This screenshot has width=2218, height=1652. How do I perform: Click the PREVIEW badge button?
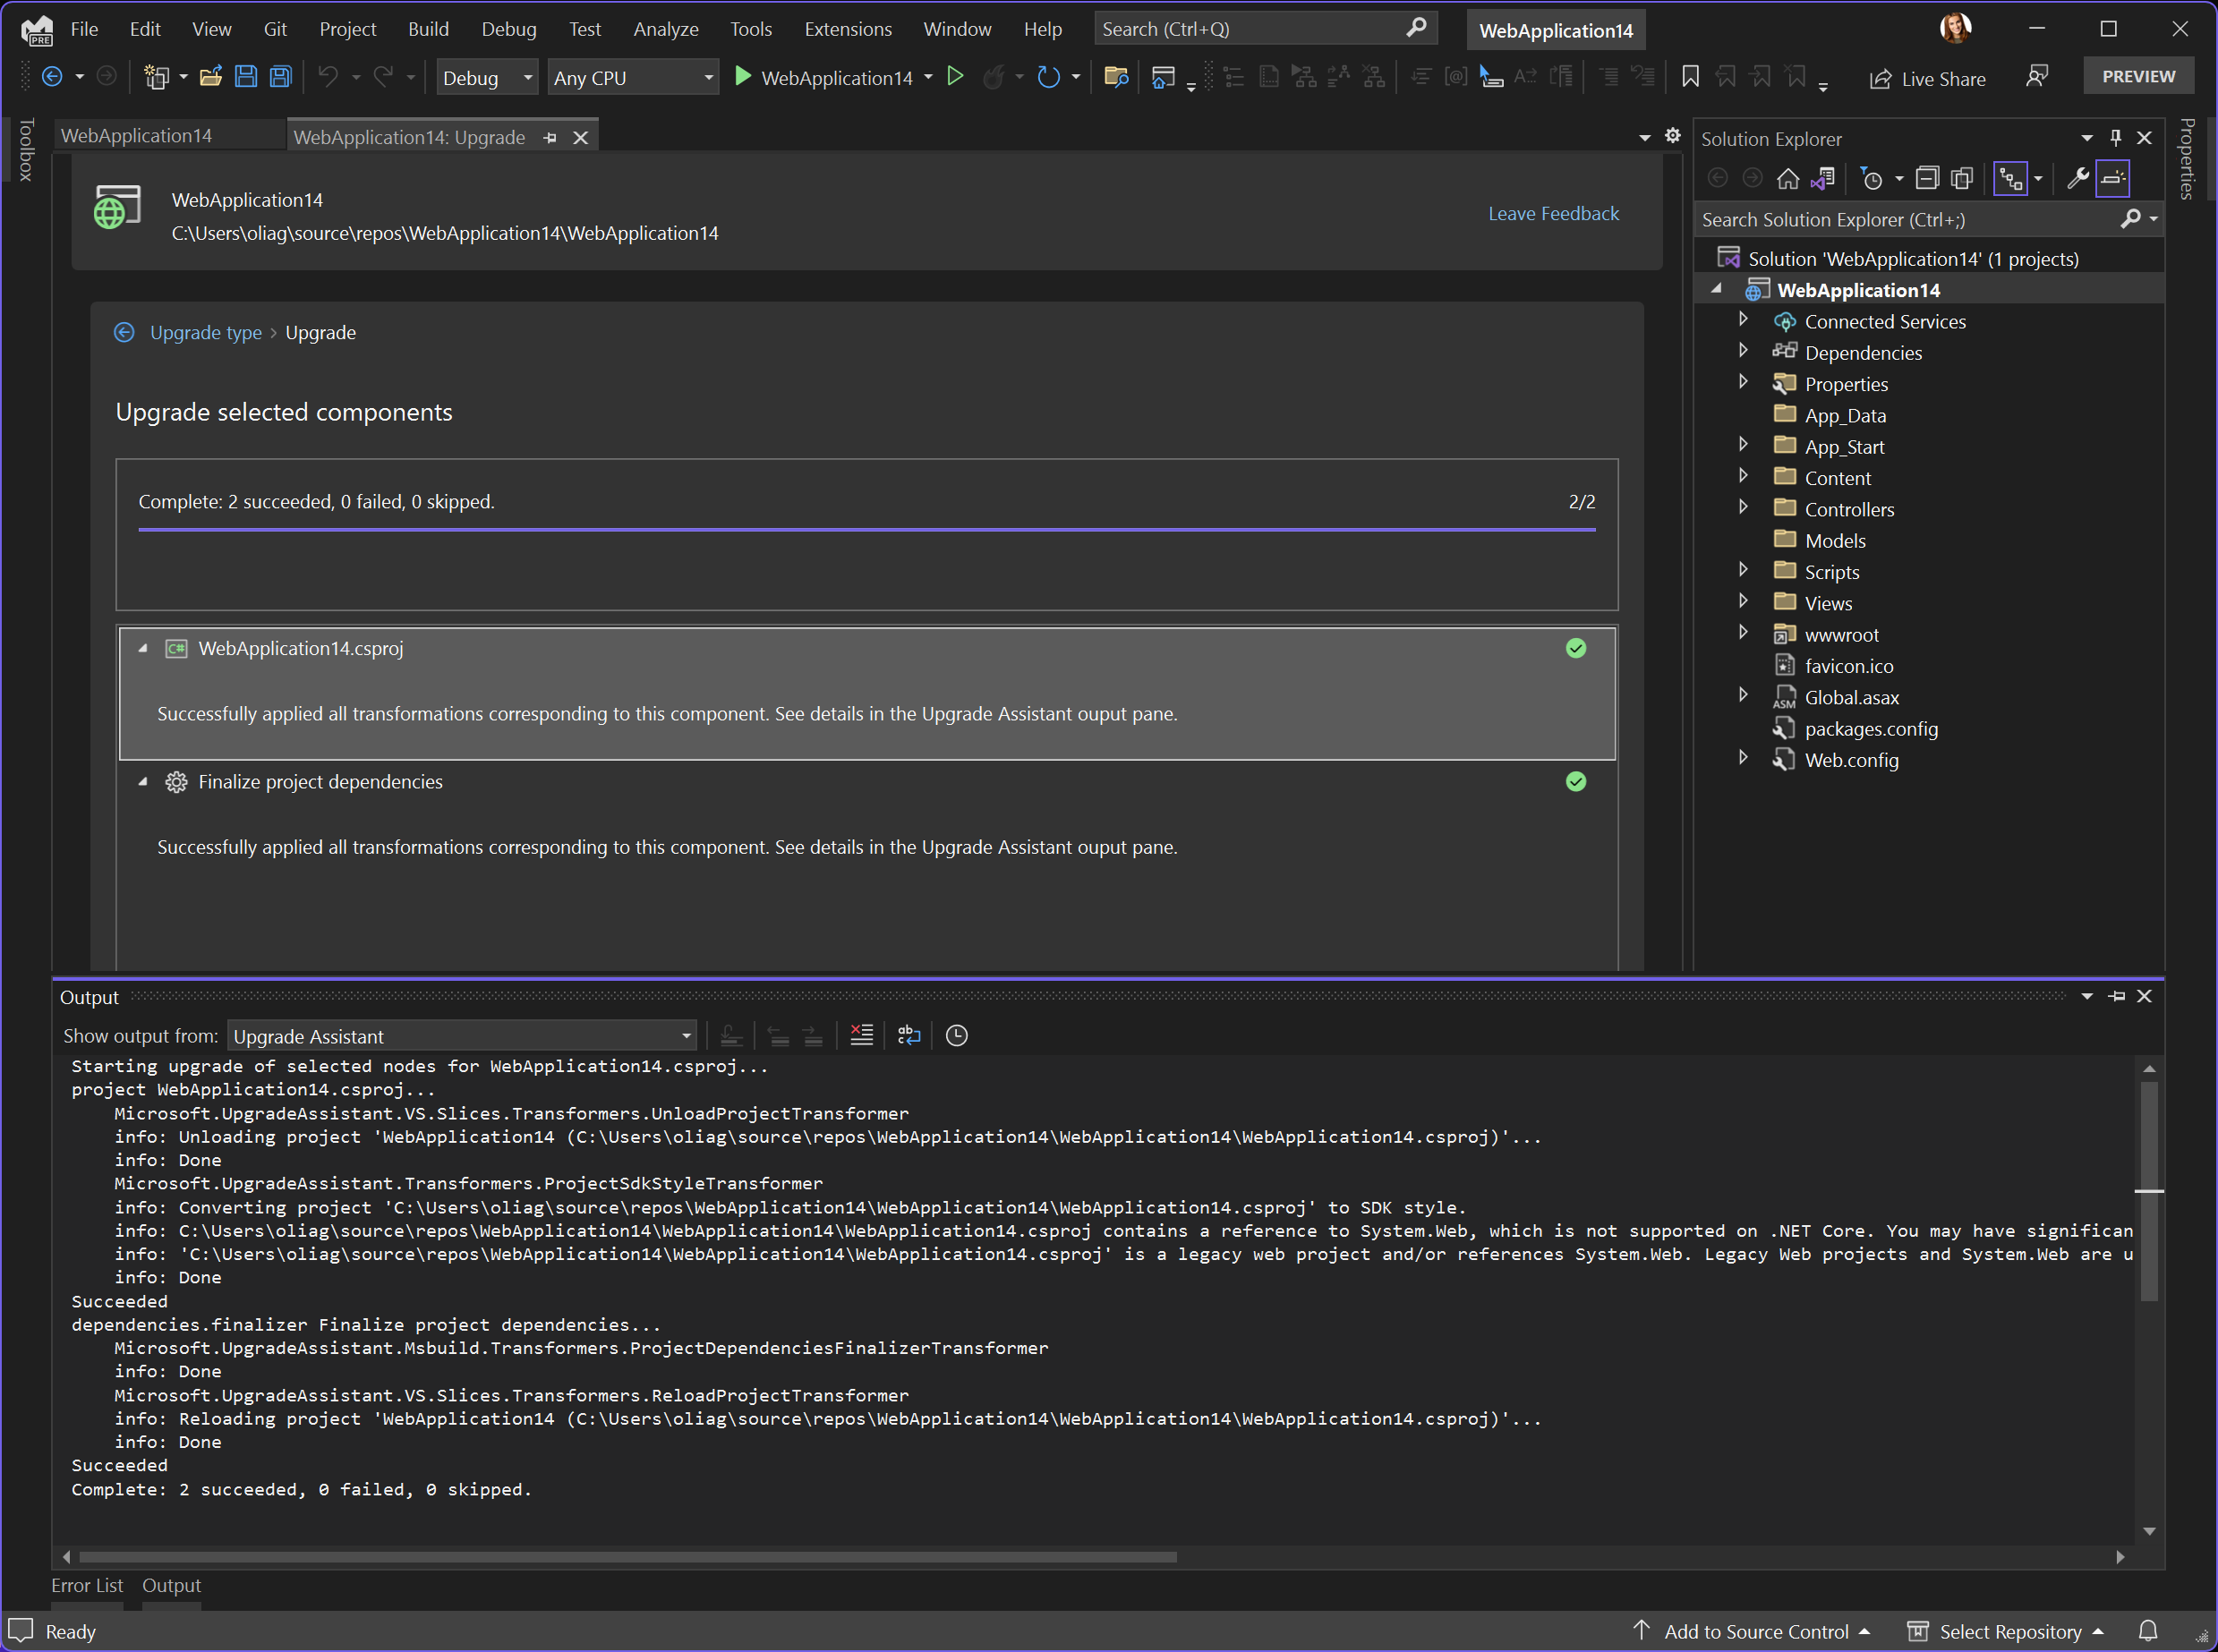coord(2138,76)
